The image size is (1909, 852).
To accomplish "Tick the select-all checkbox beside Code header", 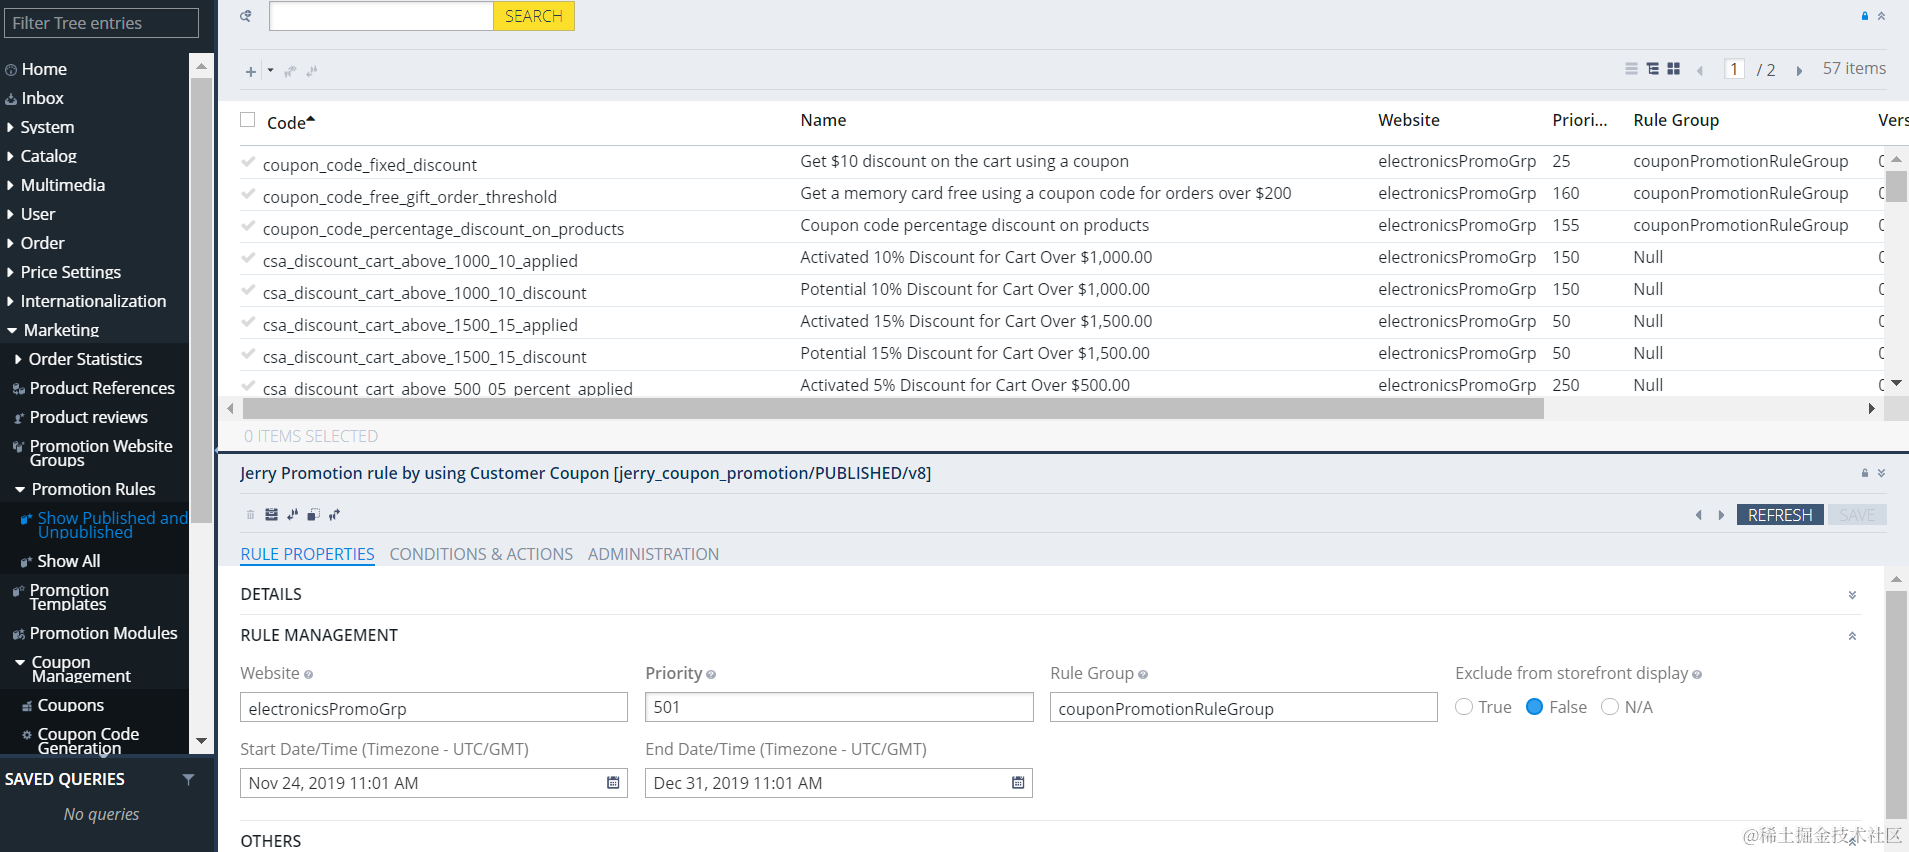I will click(248, 120).
